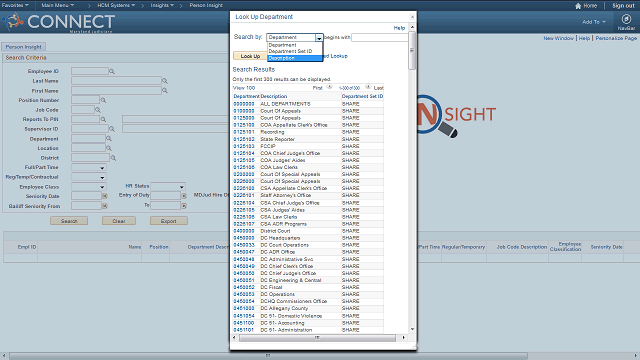The image size is (640, 360).
Task: Open lookup for Last Name field
Action: point(165,81)
